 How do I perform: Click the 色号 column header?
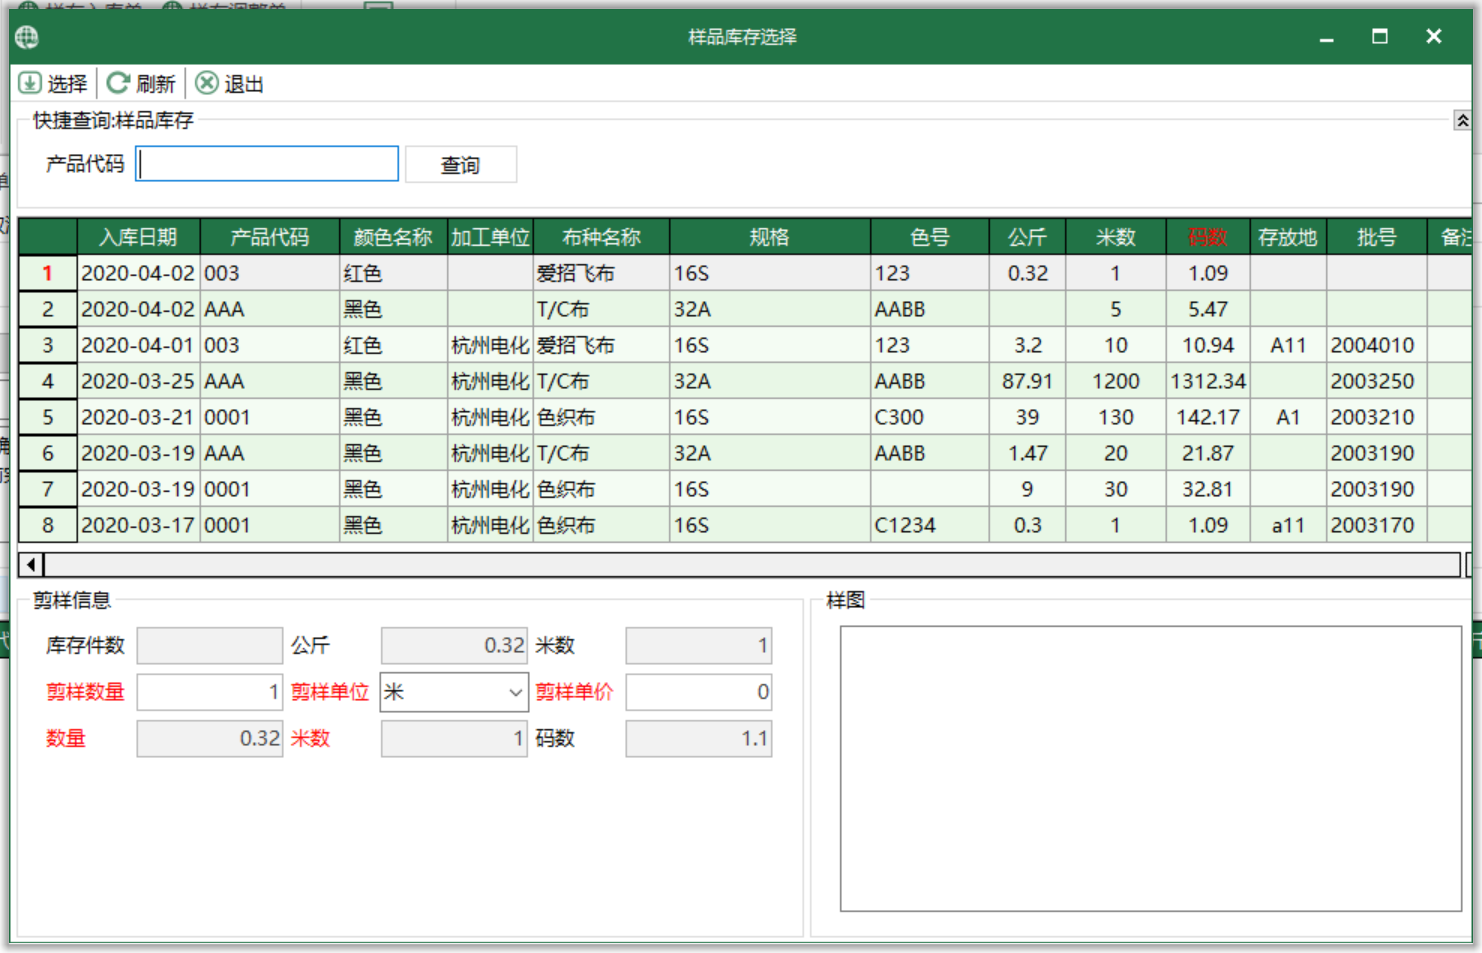coord(930,237)
